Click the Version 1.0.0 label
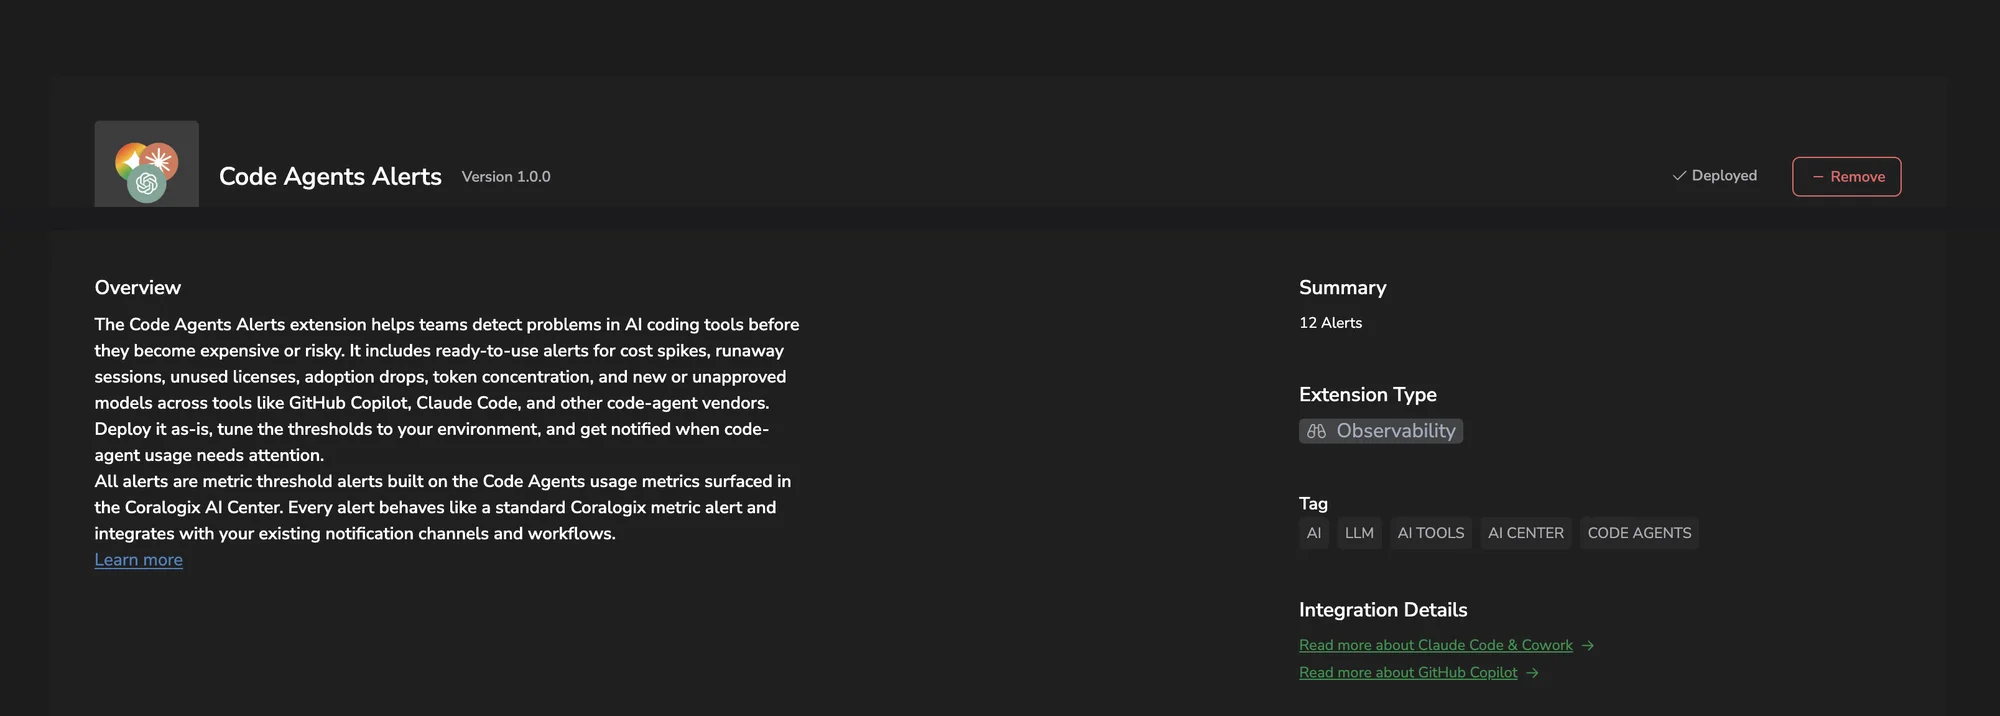The width and height of the screenshot is (2000, 716). click(x=506, y=177)
